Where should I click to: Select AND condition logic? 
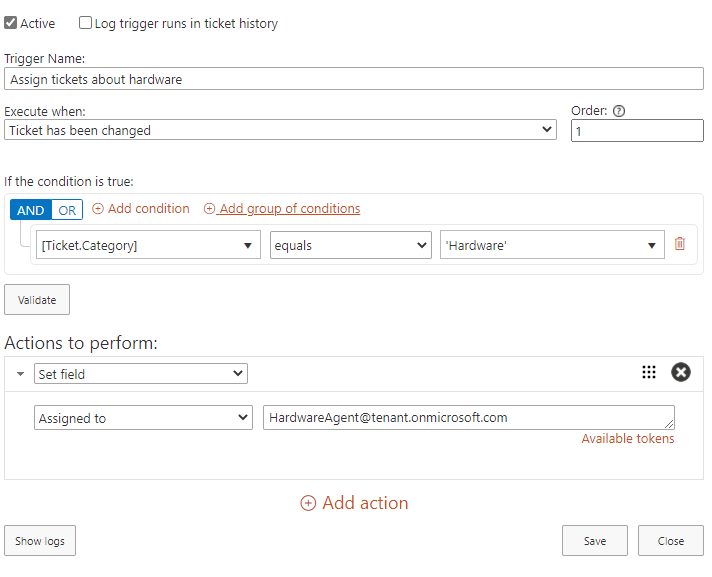31,210
